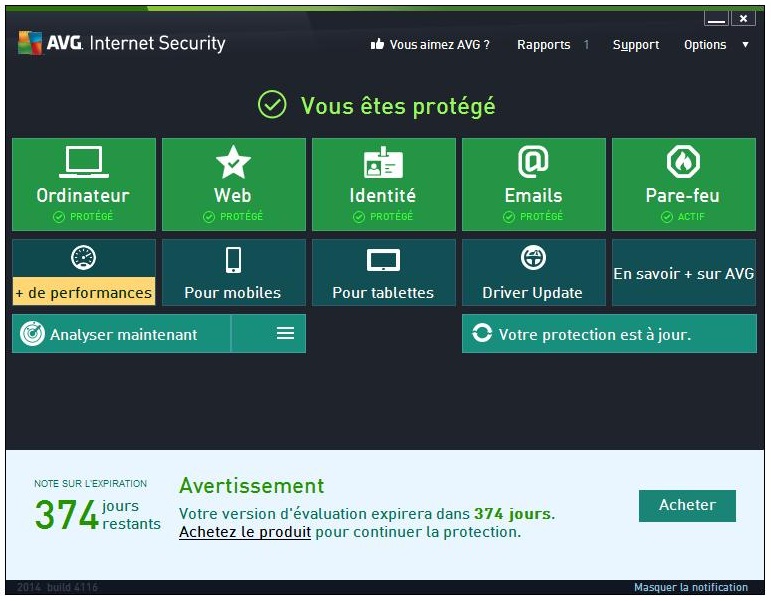The image size is (771, 601).
Task: Click ACTIF status under Pare-feu
Action: 683,216
